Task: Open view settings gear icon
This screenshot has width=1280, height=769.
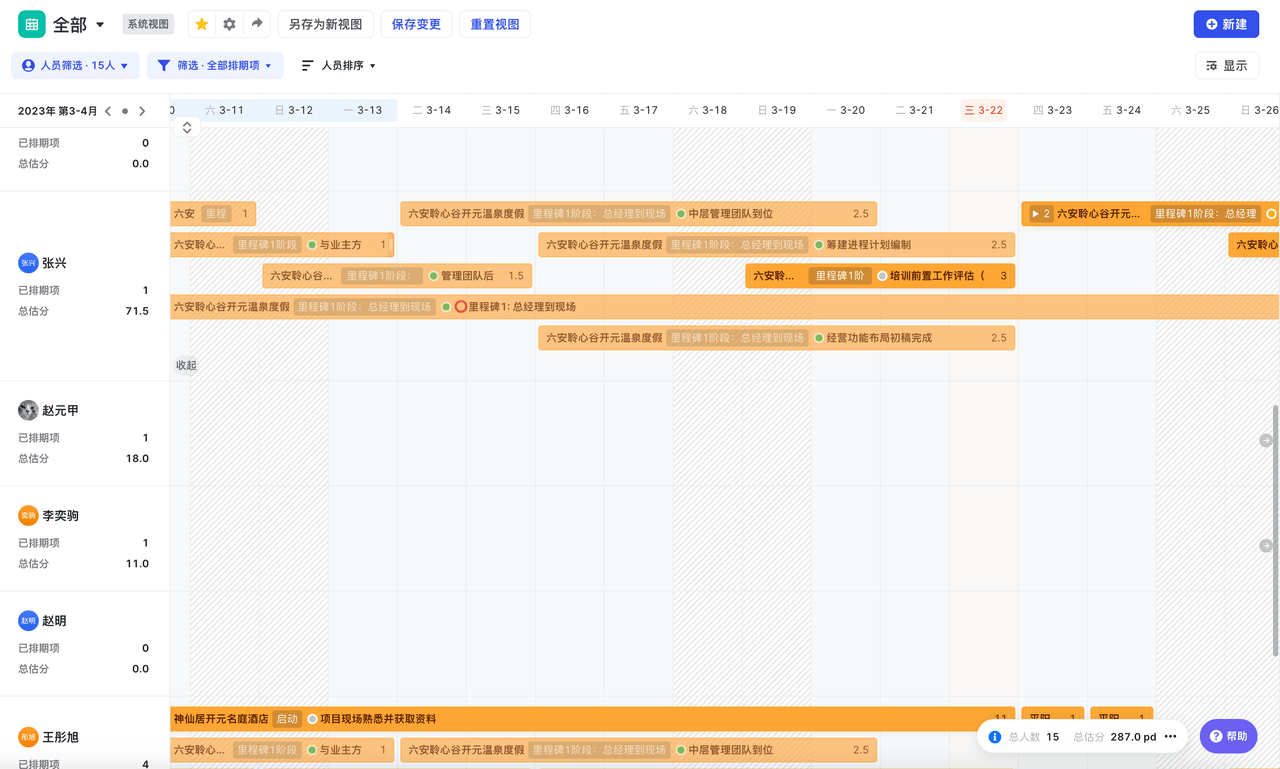Action: tap(229, 24)
